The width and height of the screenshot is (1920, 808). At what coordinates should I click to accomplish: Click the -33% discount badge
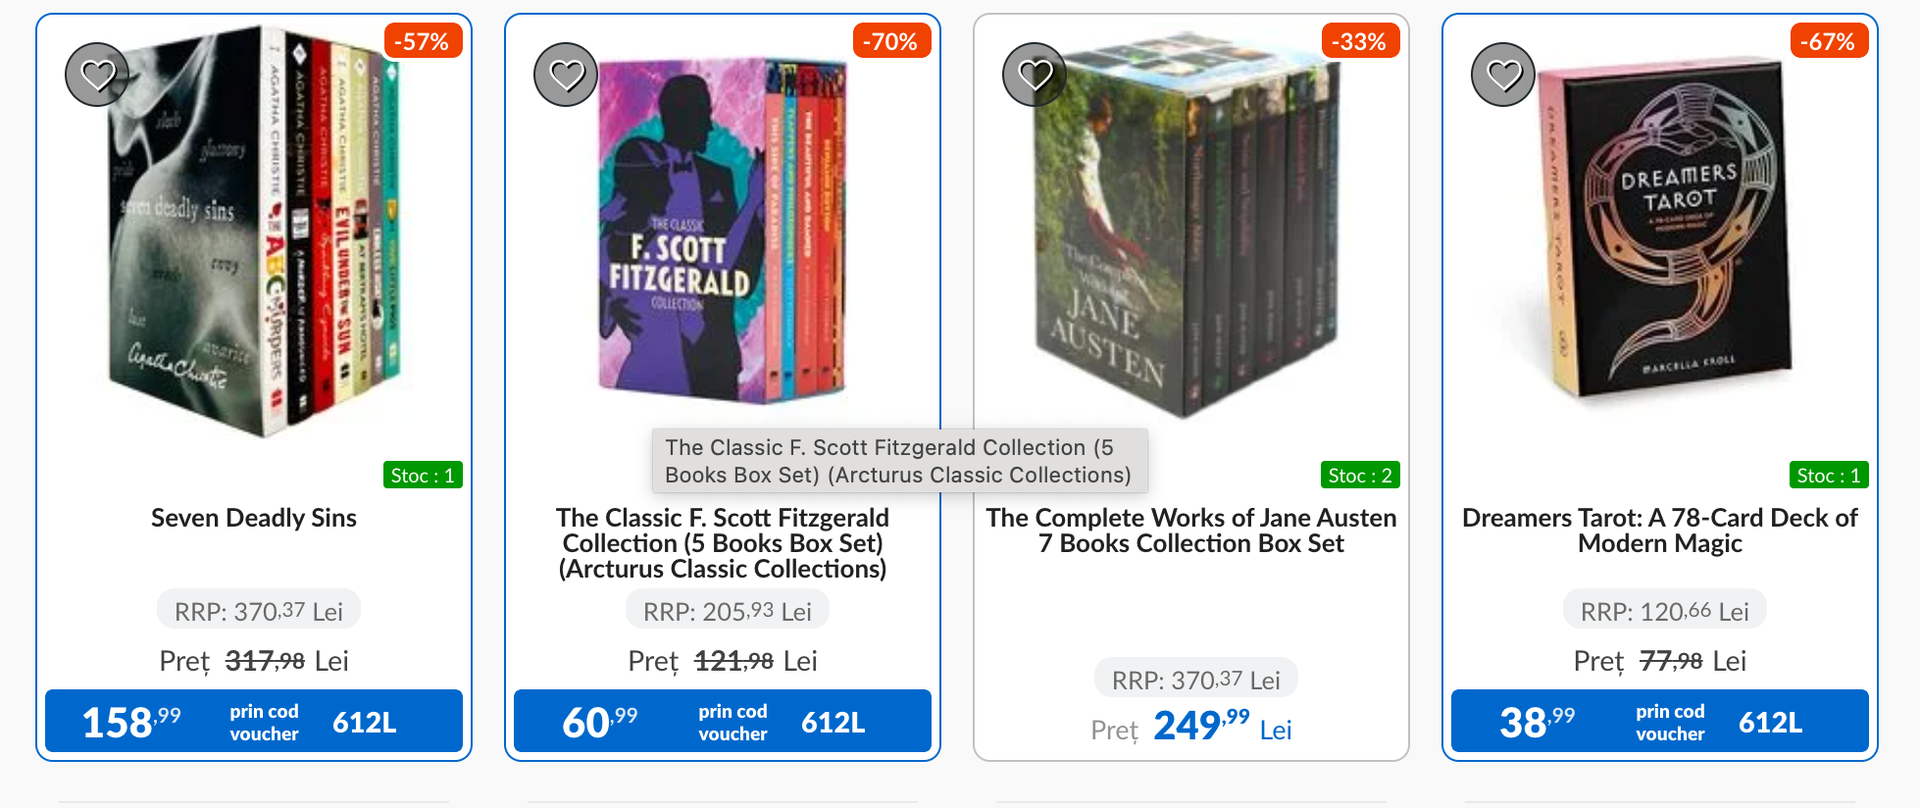click(x=1359, y=42)
